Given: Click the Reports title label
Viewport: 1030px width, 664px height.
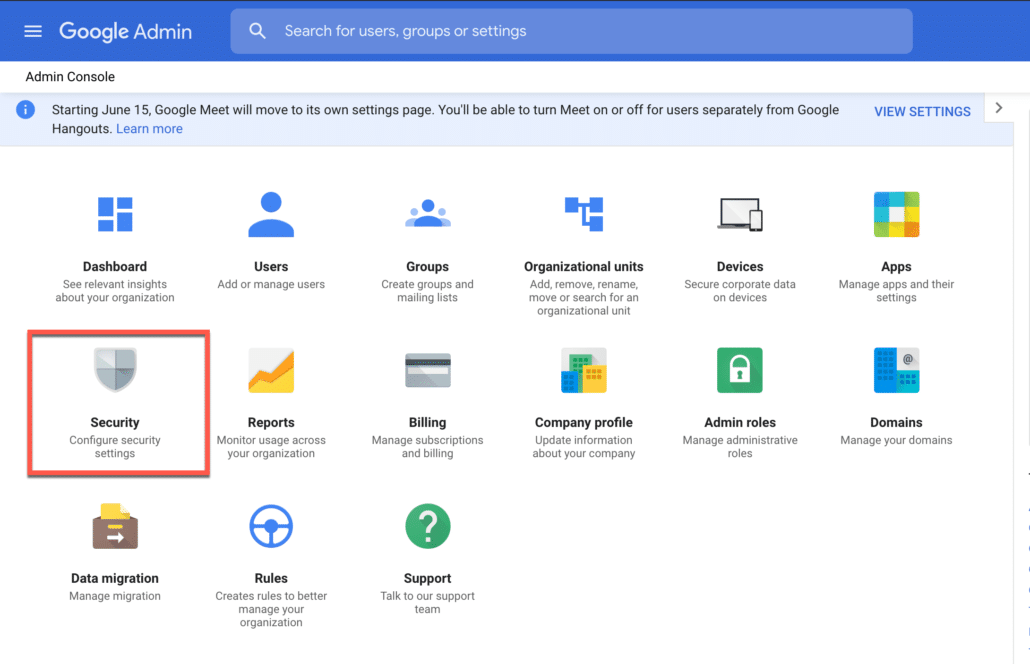Looking at the screenshot, I should click(271, 422).
